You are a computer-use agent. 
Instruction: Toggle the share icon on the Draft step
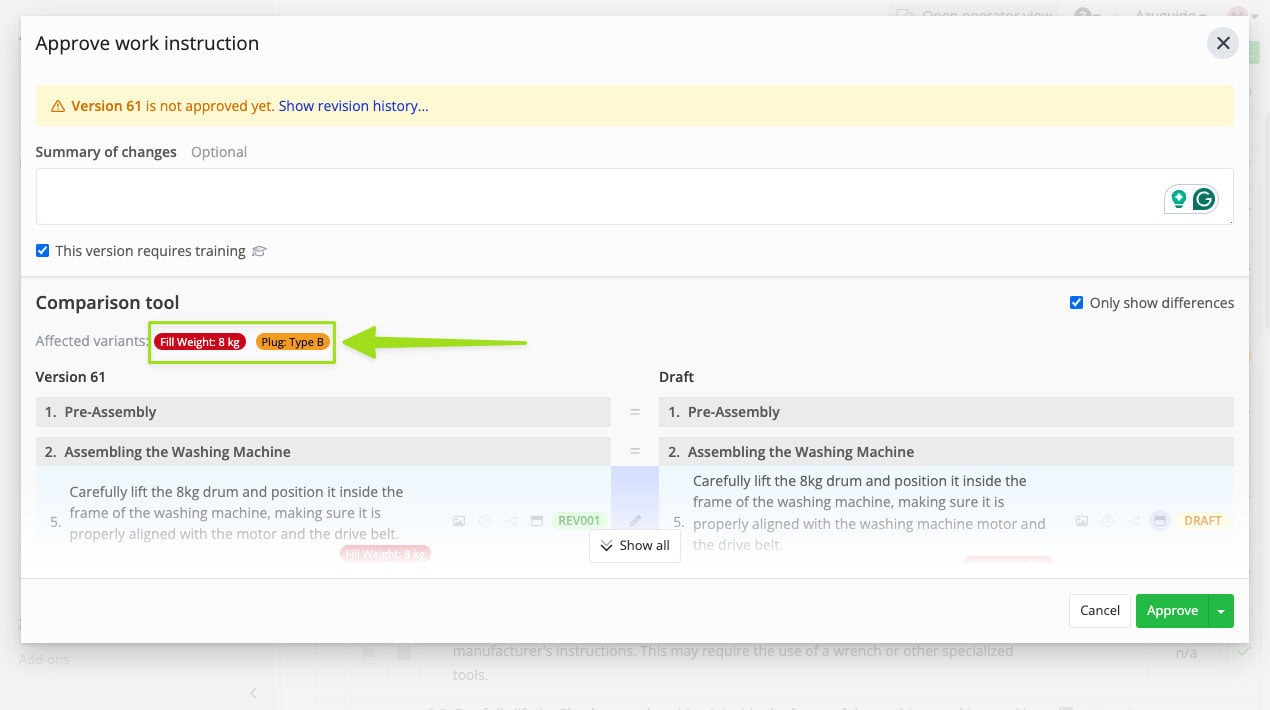tap(1135, 520)
